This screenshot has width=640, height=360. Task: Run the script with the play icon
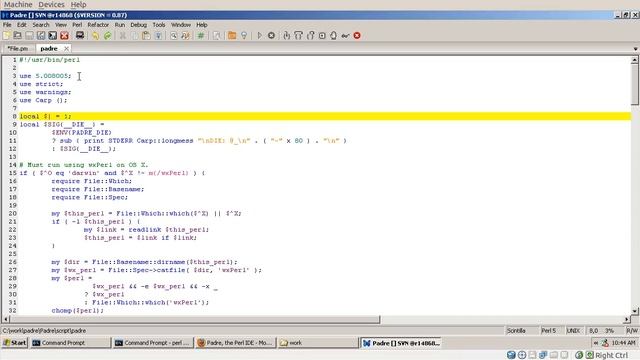pos(259,36)
